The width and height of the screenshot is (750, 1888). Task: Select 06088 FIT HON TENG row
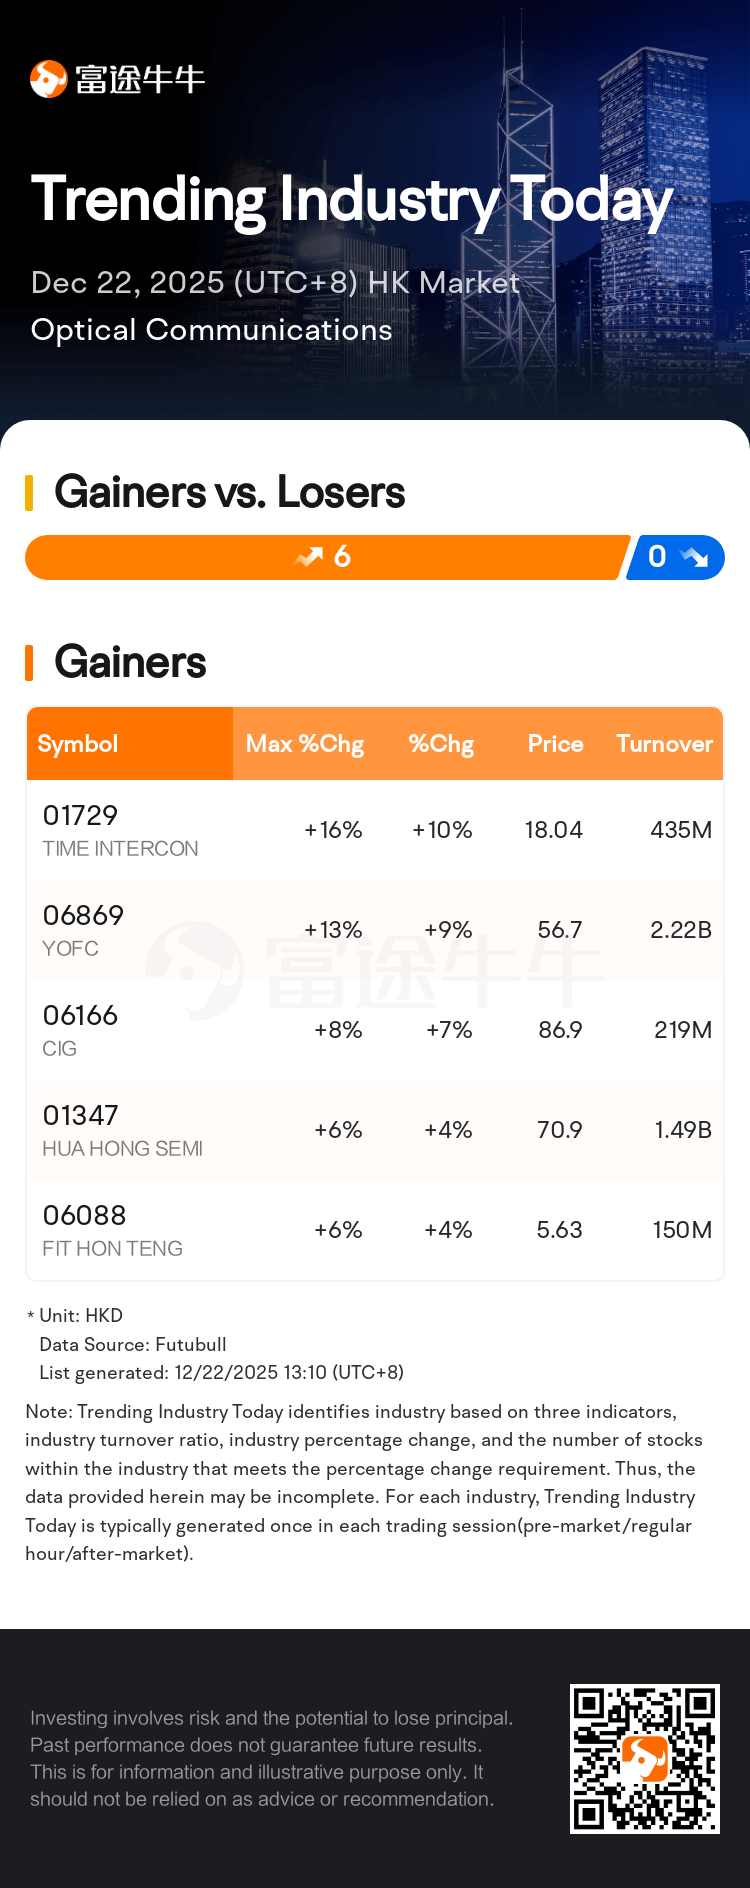coord(374,1230)
